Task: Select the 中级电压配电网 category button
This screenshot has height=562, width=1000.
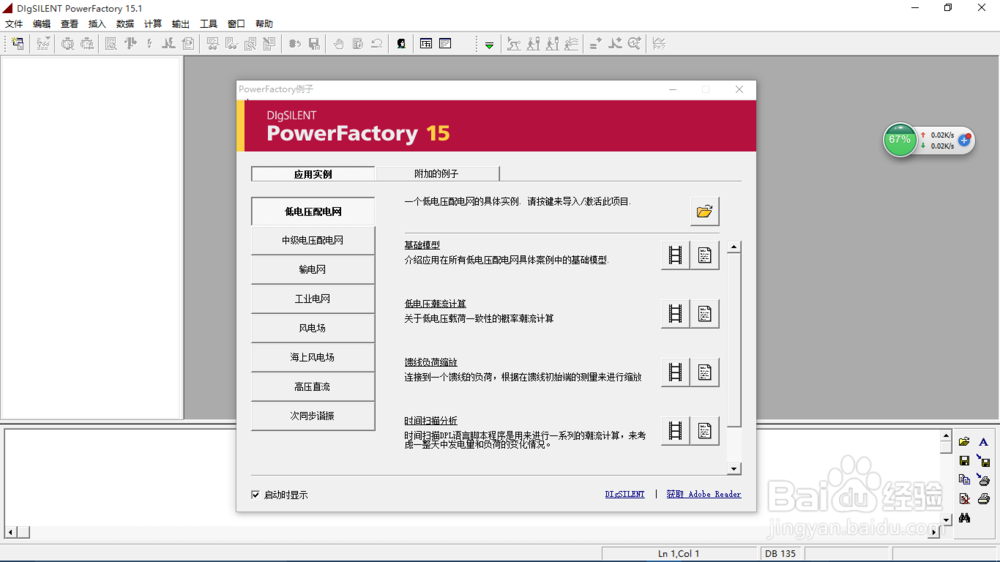Action: (313, 240)
